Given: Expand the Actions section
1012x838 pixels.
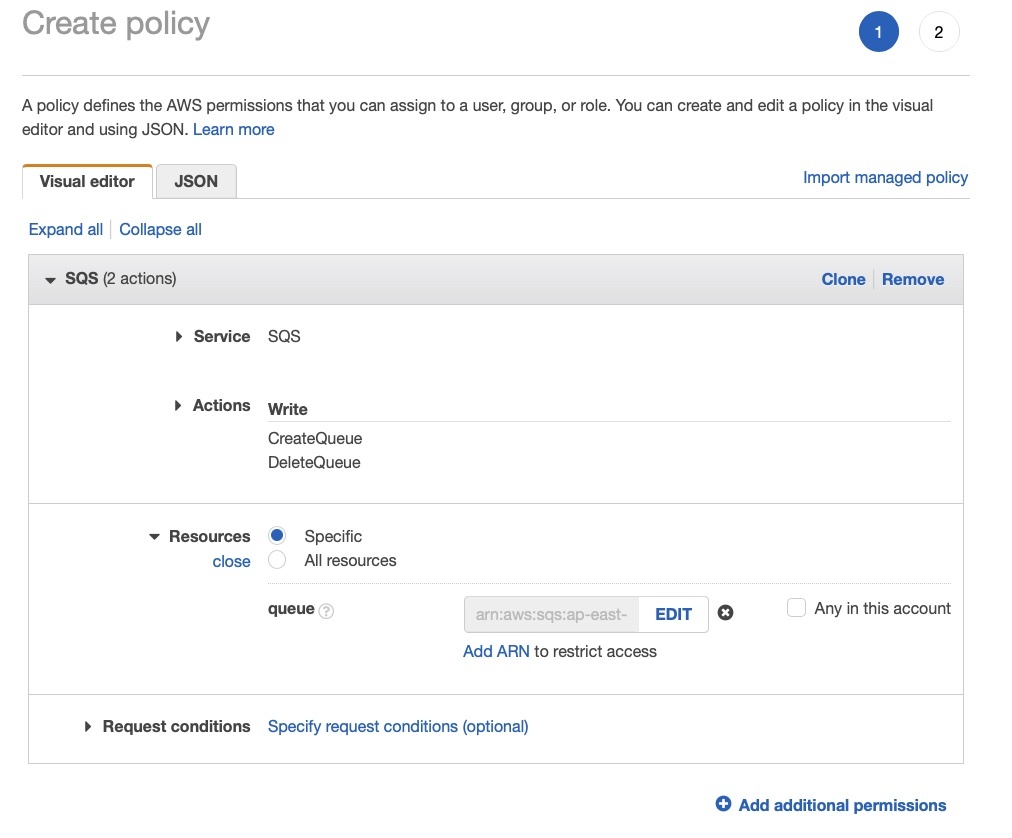Looking at the screenshot, I should [x=179, y=406].
